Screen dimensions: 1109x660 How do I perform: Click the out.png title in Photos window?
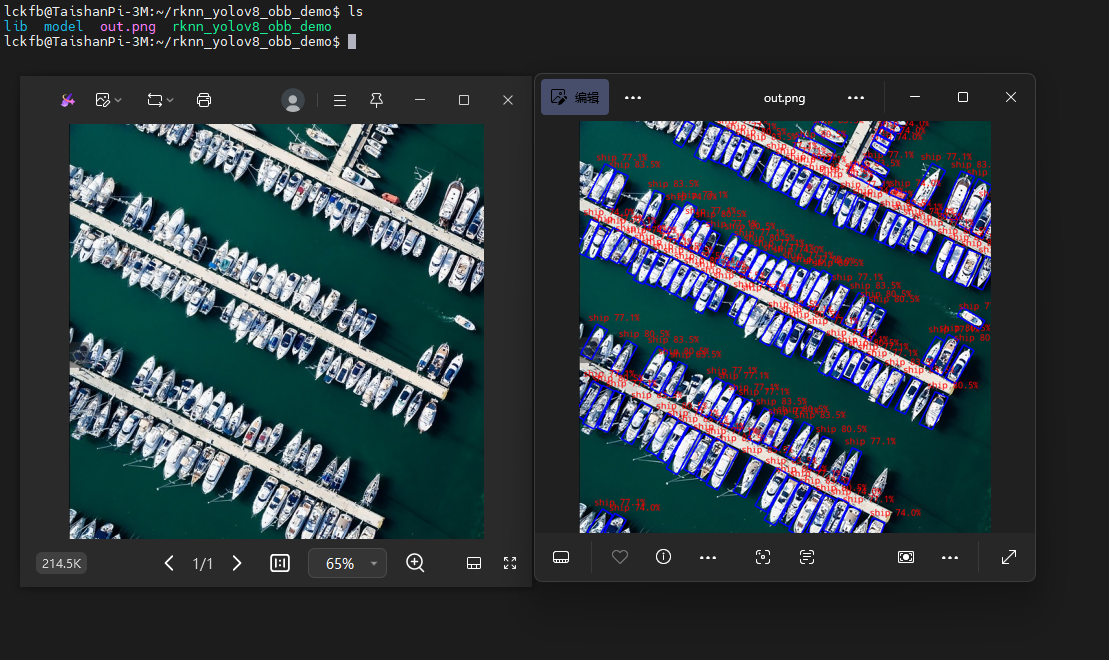(x=784, y=98)
